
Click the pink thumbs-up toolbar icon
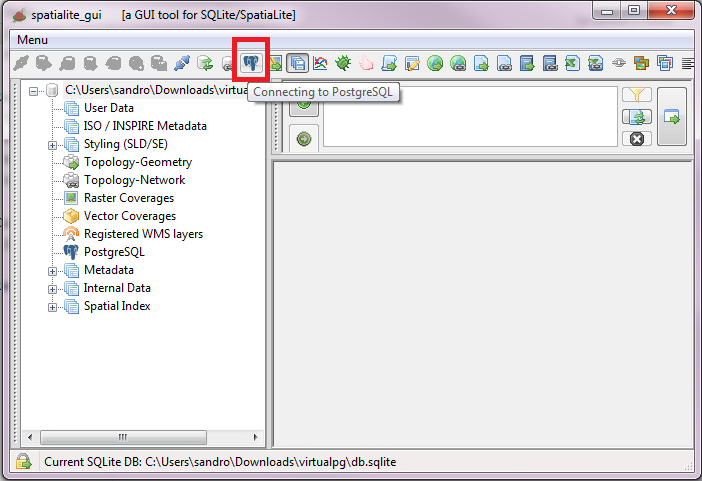[366, 63]
